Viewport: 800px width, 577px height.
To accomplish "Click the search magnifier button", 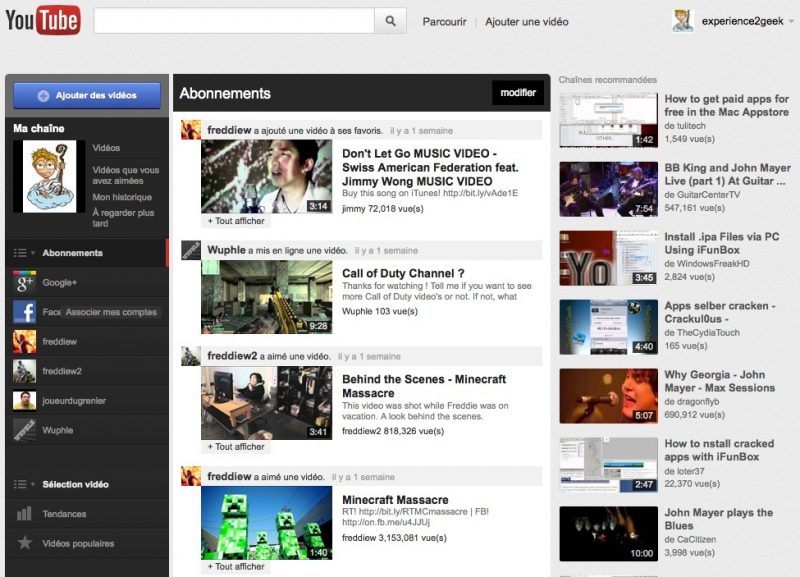I will pyautogui.click(x=390, y=21).
